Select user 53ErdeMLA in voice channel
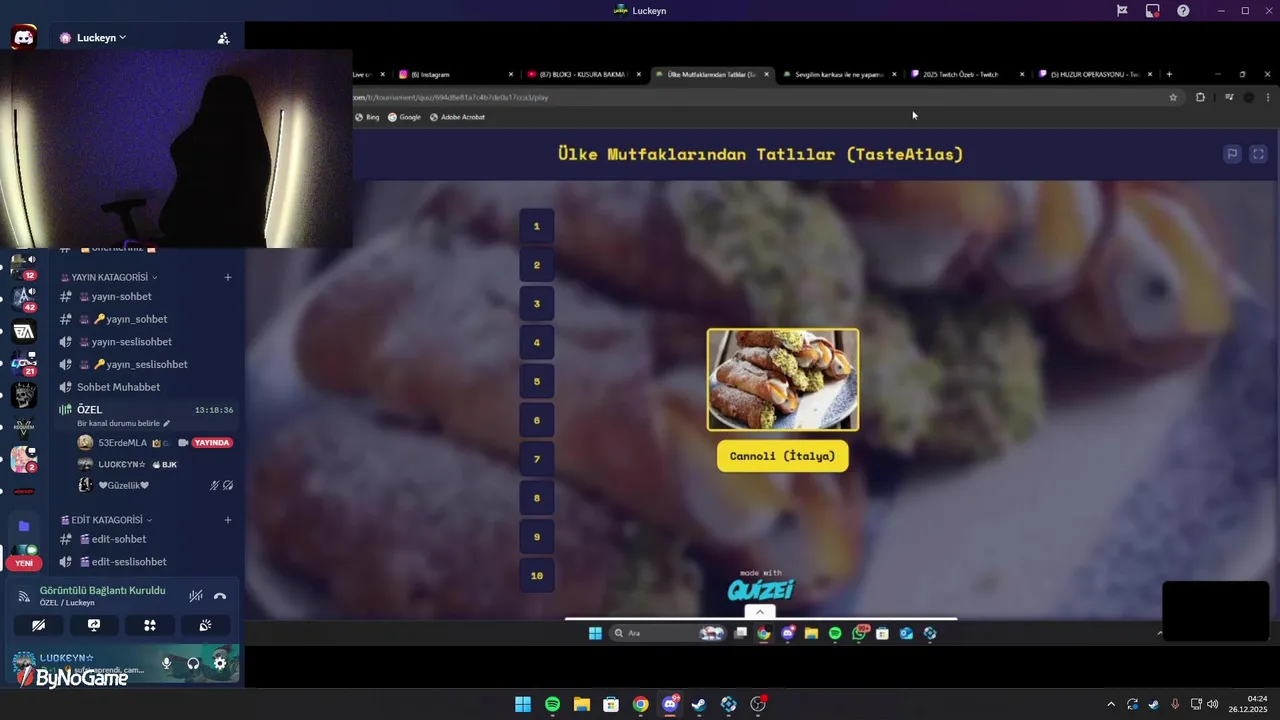The width and height of the screenshot is (1280, 720). click(x=122, y=442)
